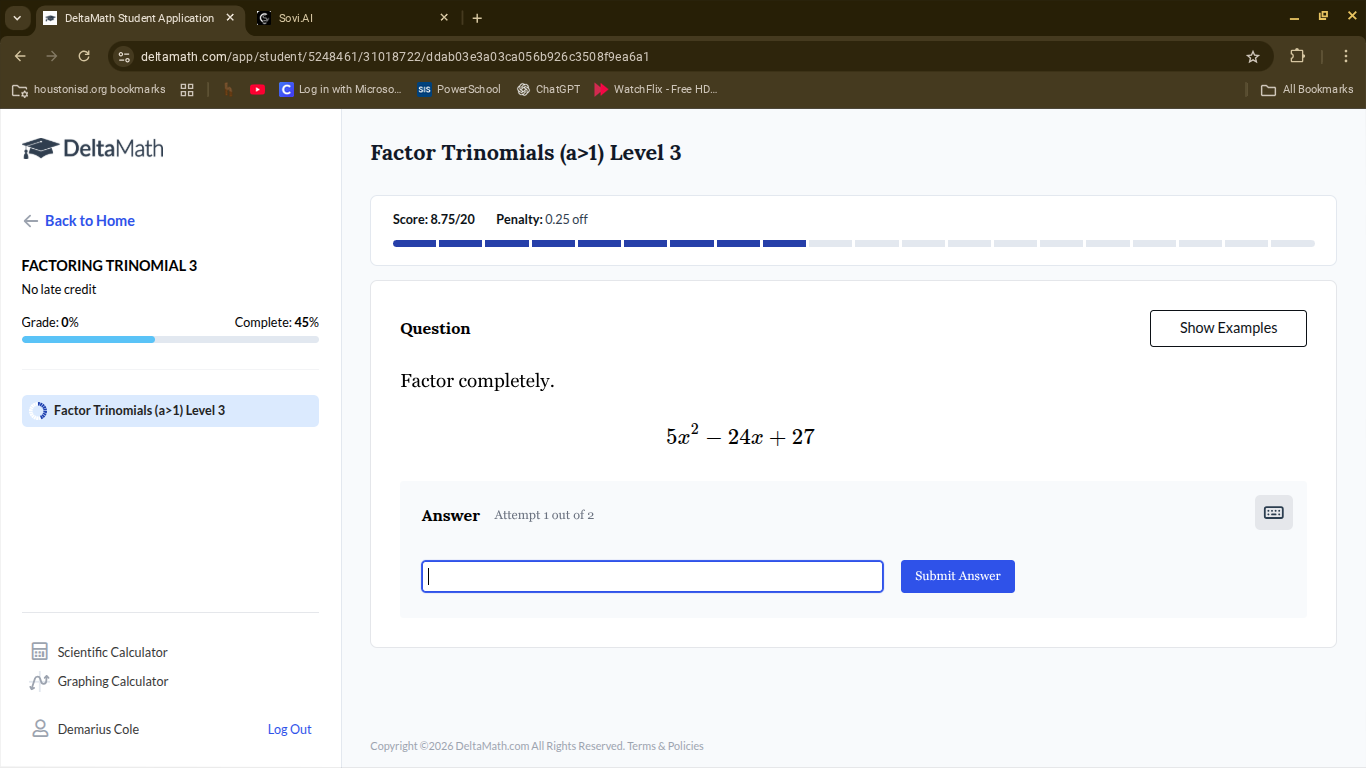This screenshot has height=768, width=1366.
Task: Open All Bookmarks folder
Action: tap(1307, 89)
